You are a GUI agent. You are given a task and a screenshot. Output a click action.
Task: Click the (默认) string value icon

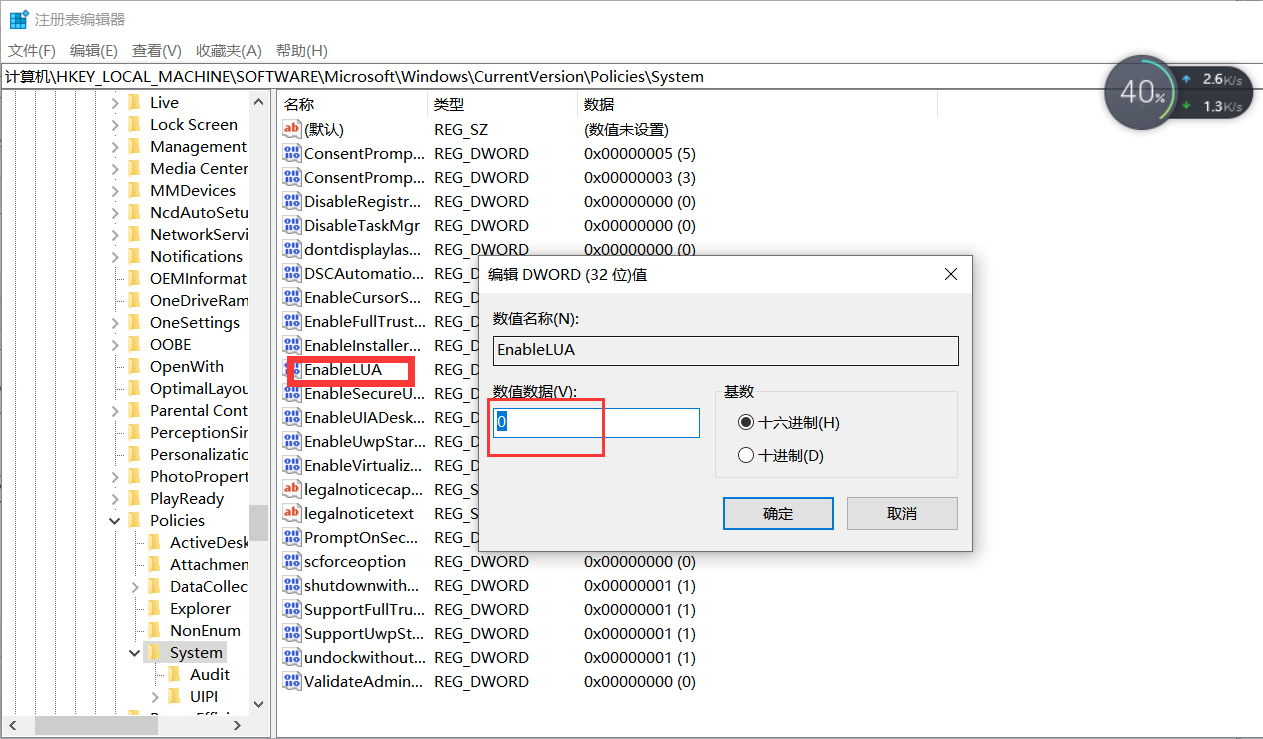pos(292,129)
